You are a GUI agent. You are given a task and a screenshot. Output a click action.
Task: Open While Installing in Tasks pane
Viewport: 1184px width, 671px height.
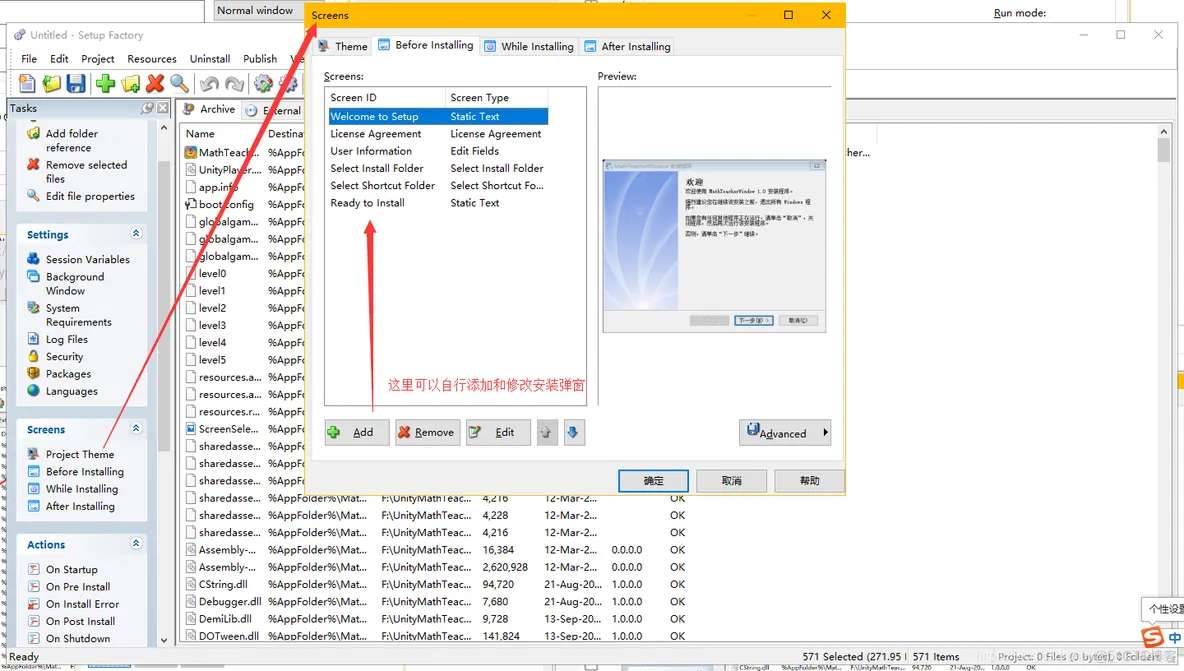pos(82,489)
